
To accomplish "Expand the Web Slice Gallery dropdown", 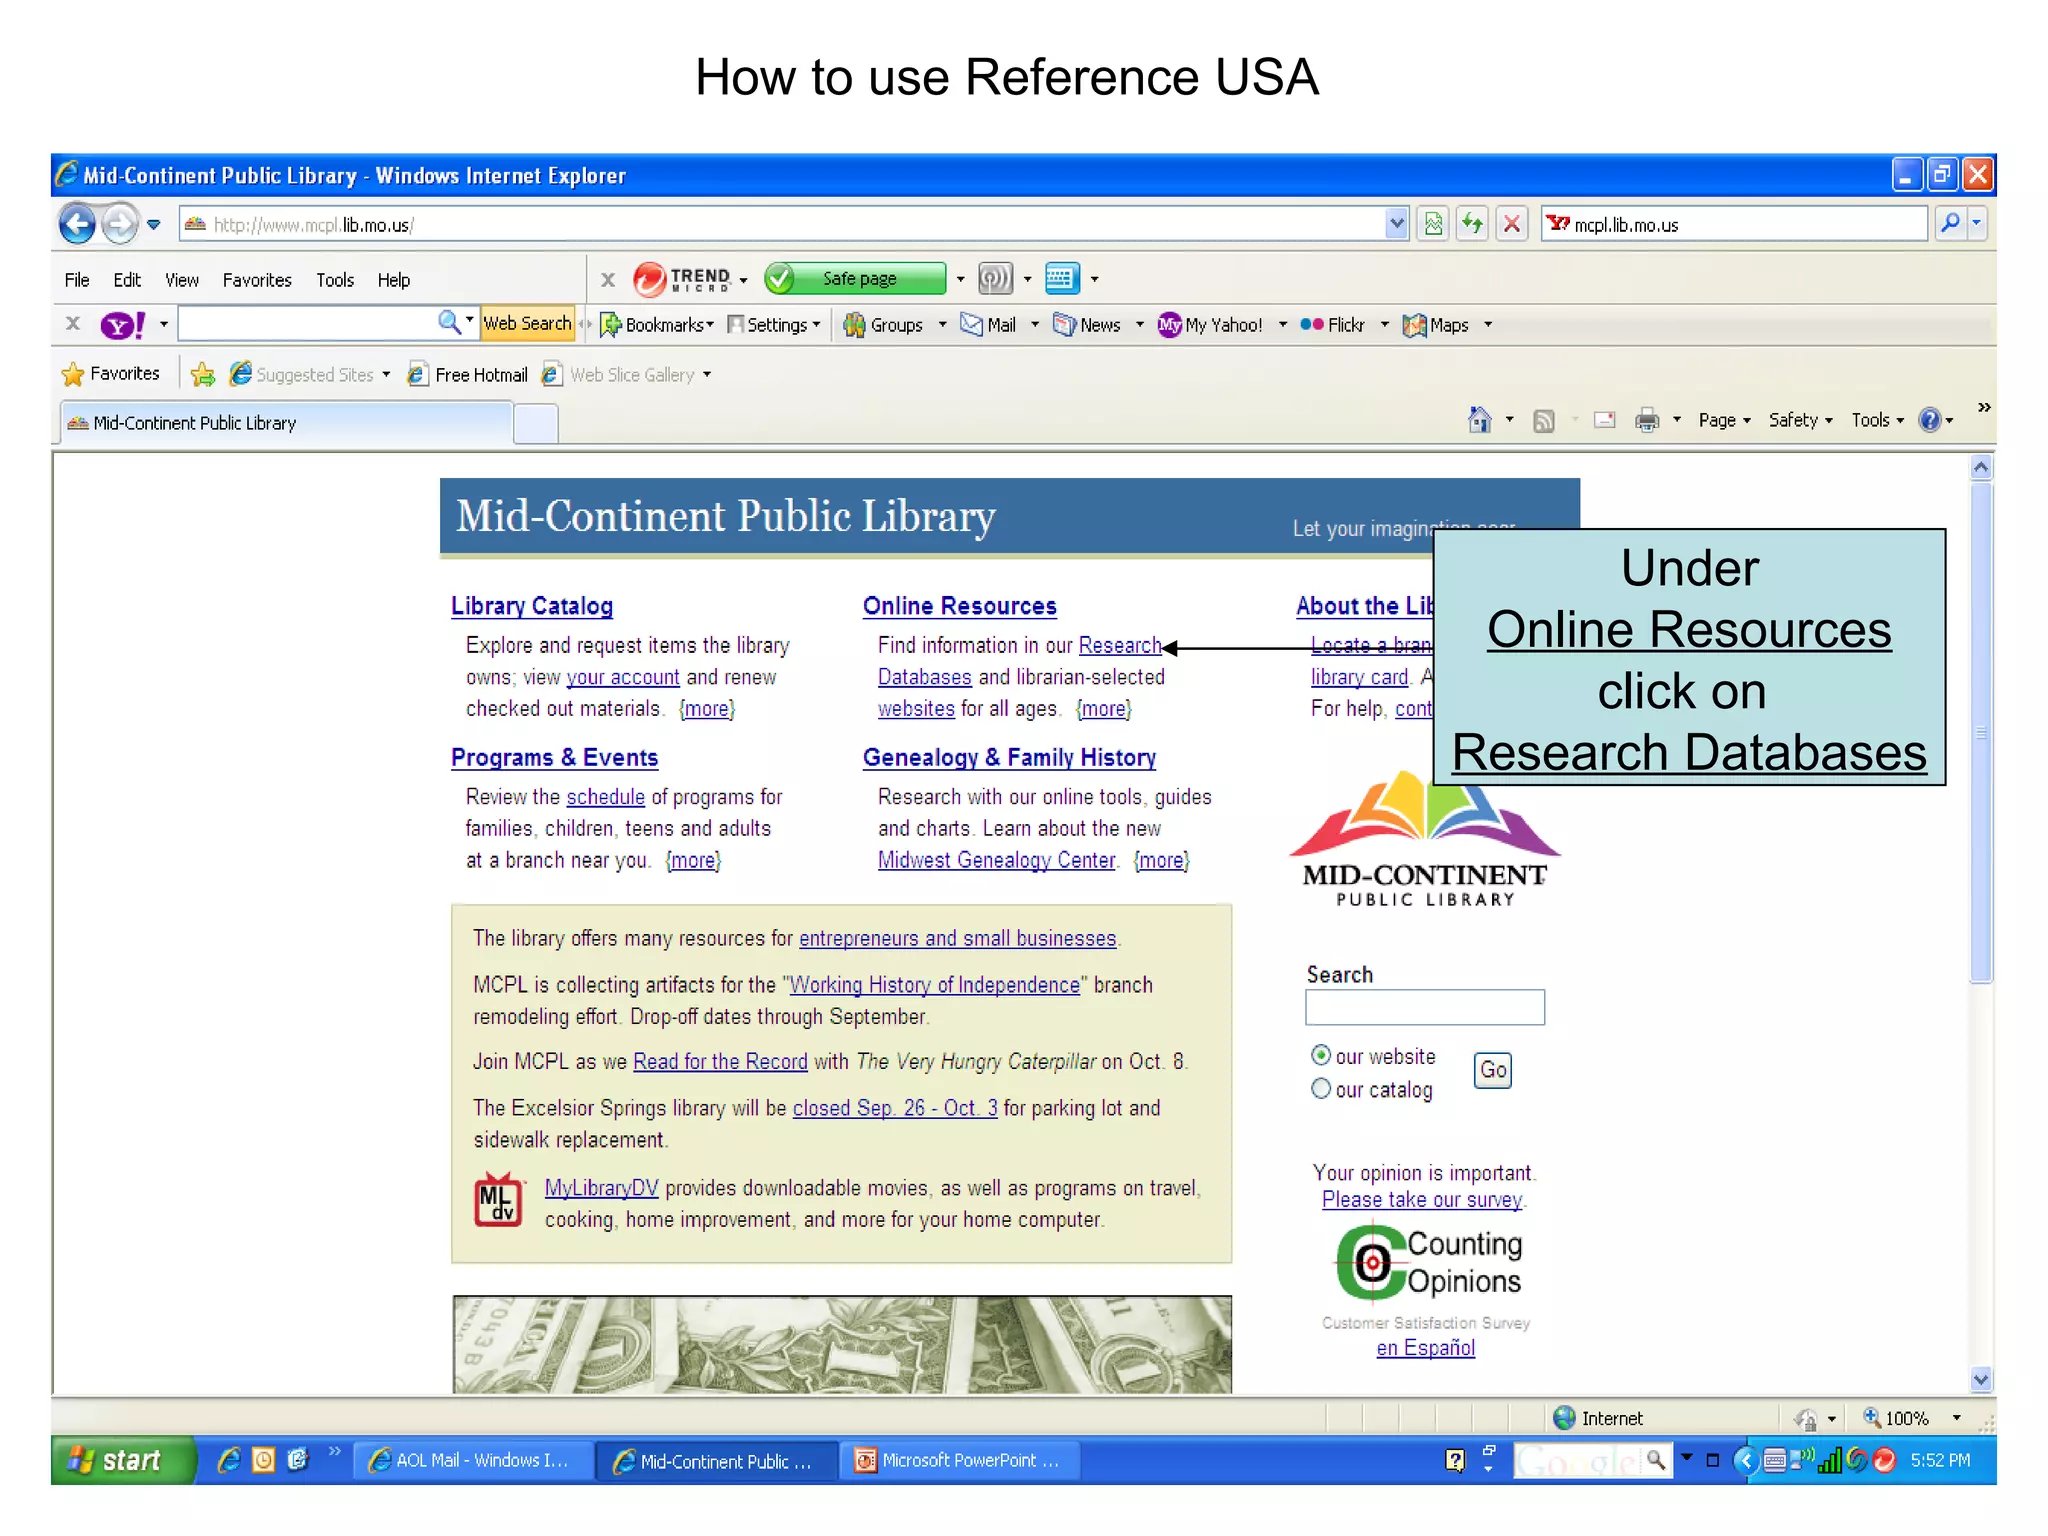I will point(707,375).
